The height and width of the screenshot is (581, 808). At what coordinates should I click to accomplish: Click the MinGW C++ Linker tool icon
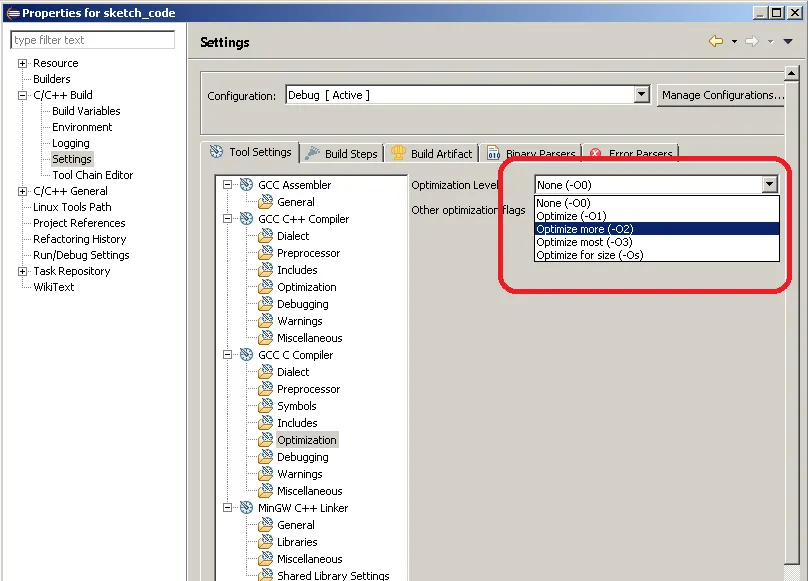click(x=246, y=508)
